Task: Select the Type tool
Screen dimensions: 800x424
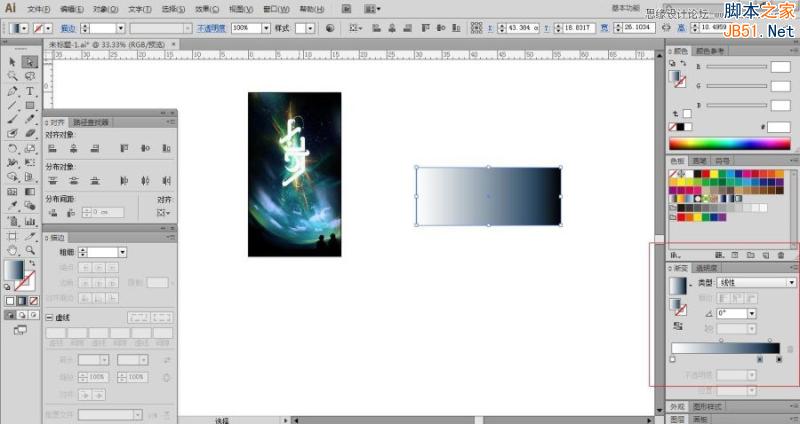Action: 30,91
